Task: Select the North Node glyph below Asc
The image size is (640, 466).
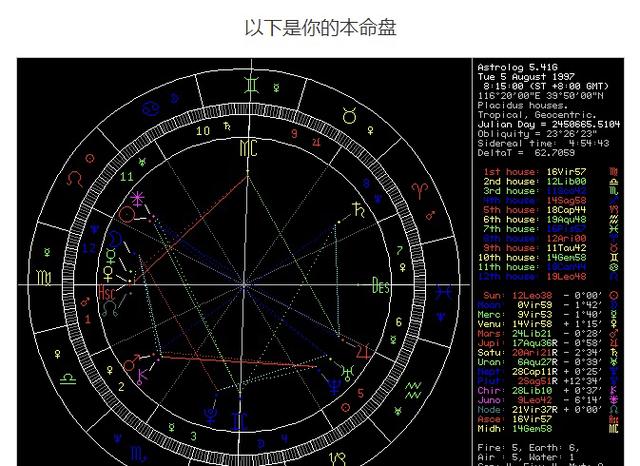Action: pos(109,309)
